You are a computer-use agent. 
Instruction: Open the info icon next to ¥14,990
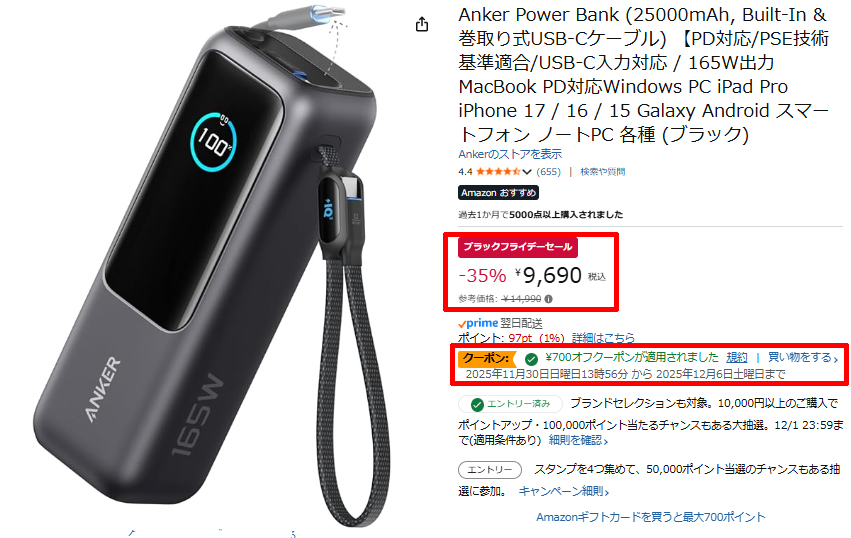pyautogui.click(x=549, y=299)
